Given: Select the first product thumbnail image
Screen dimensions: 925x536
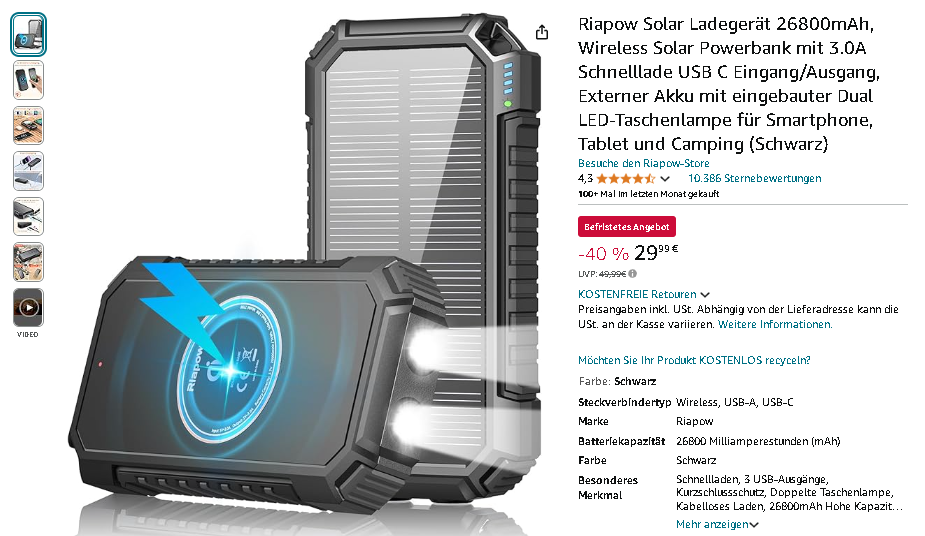Looking at the screenshot, I should [28, 34].
